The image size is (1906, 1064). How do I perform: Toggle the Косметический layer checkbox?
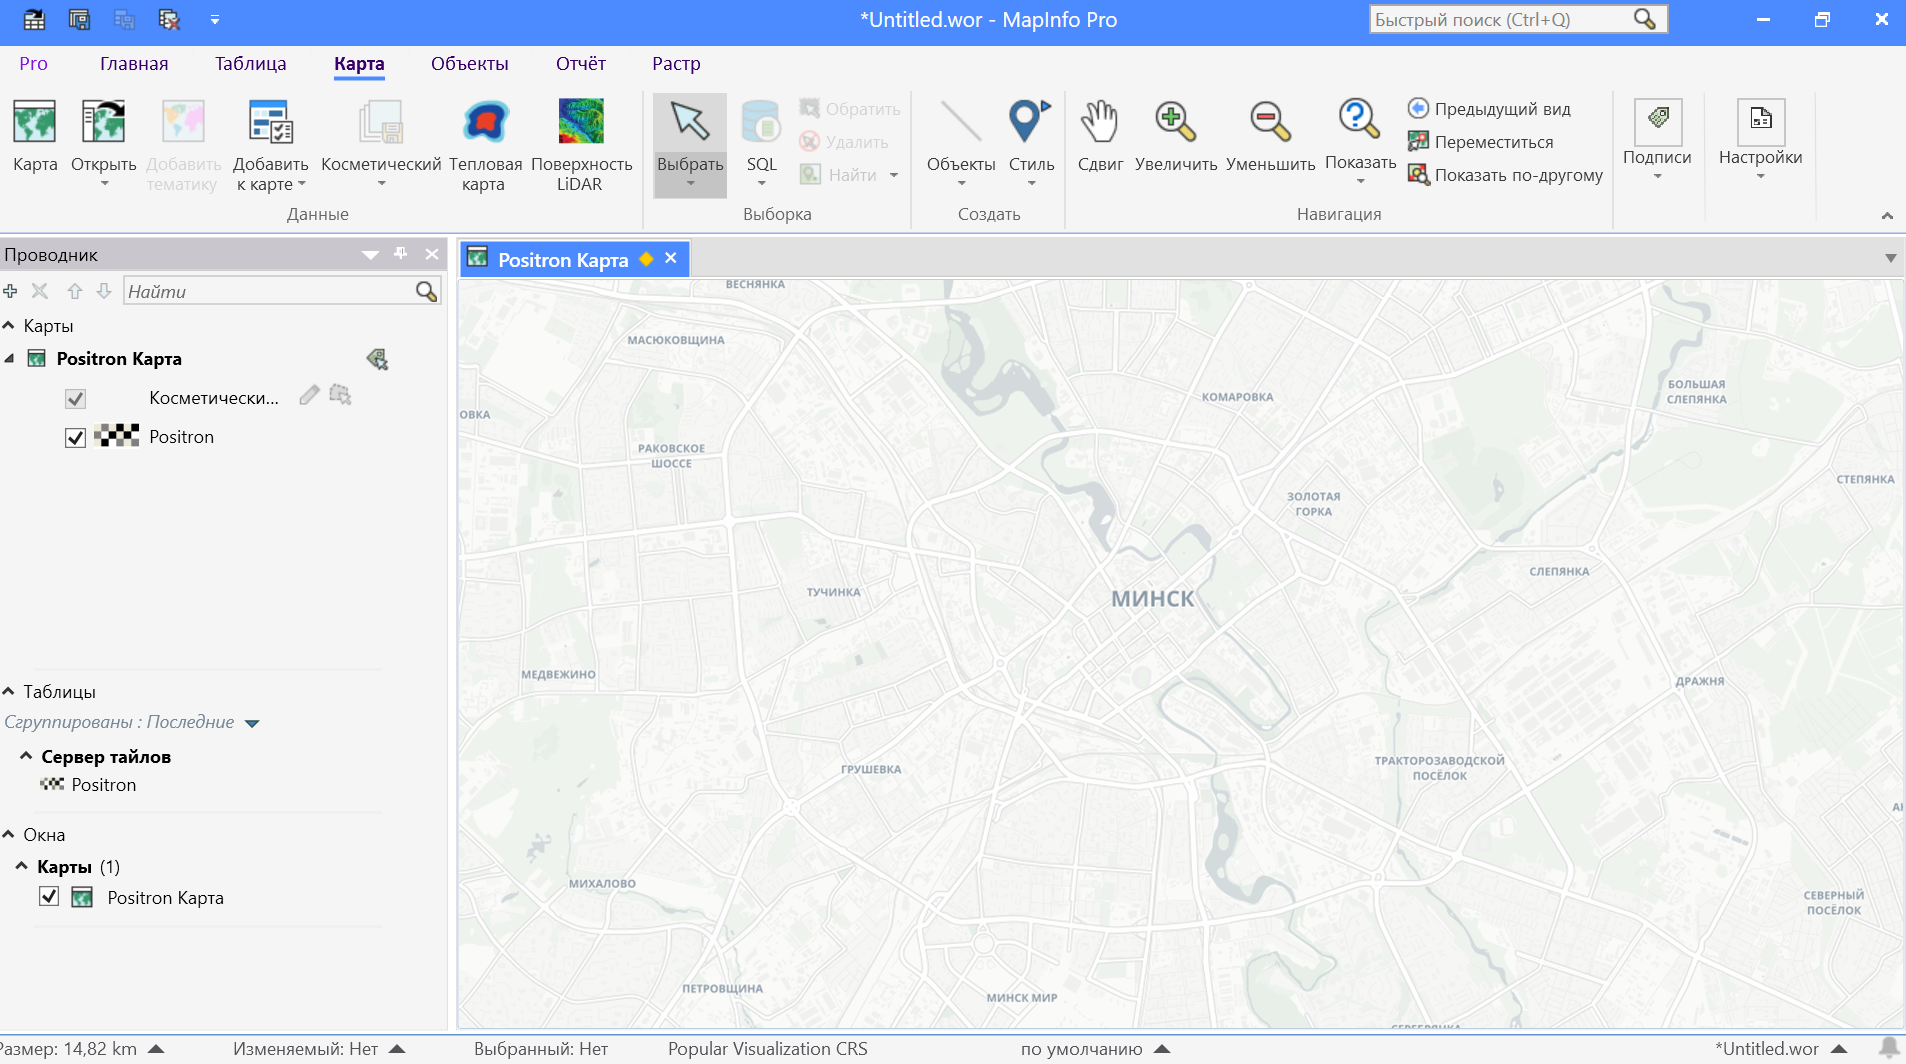coord(75,398)
